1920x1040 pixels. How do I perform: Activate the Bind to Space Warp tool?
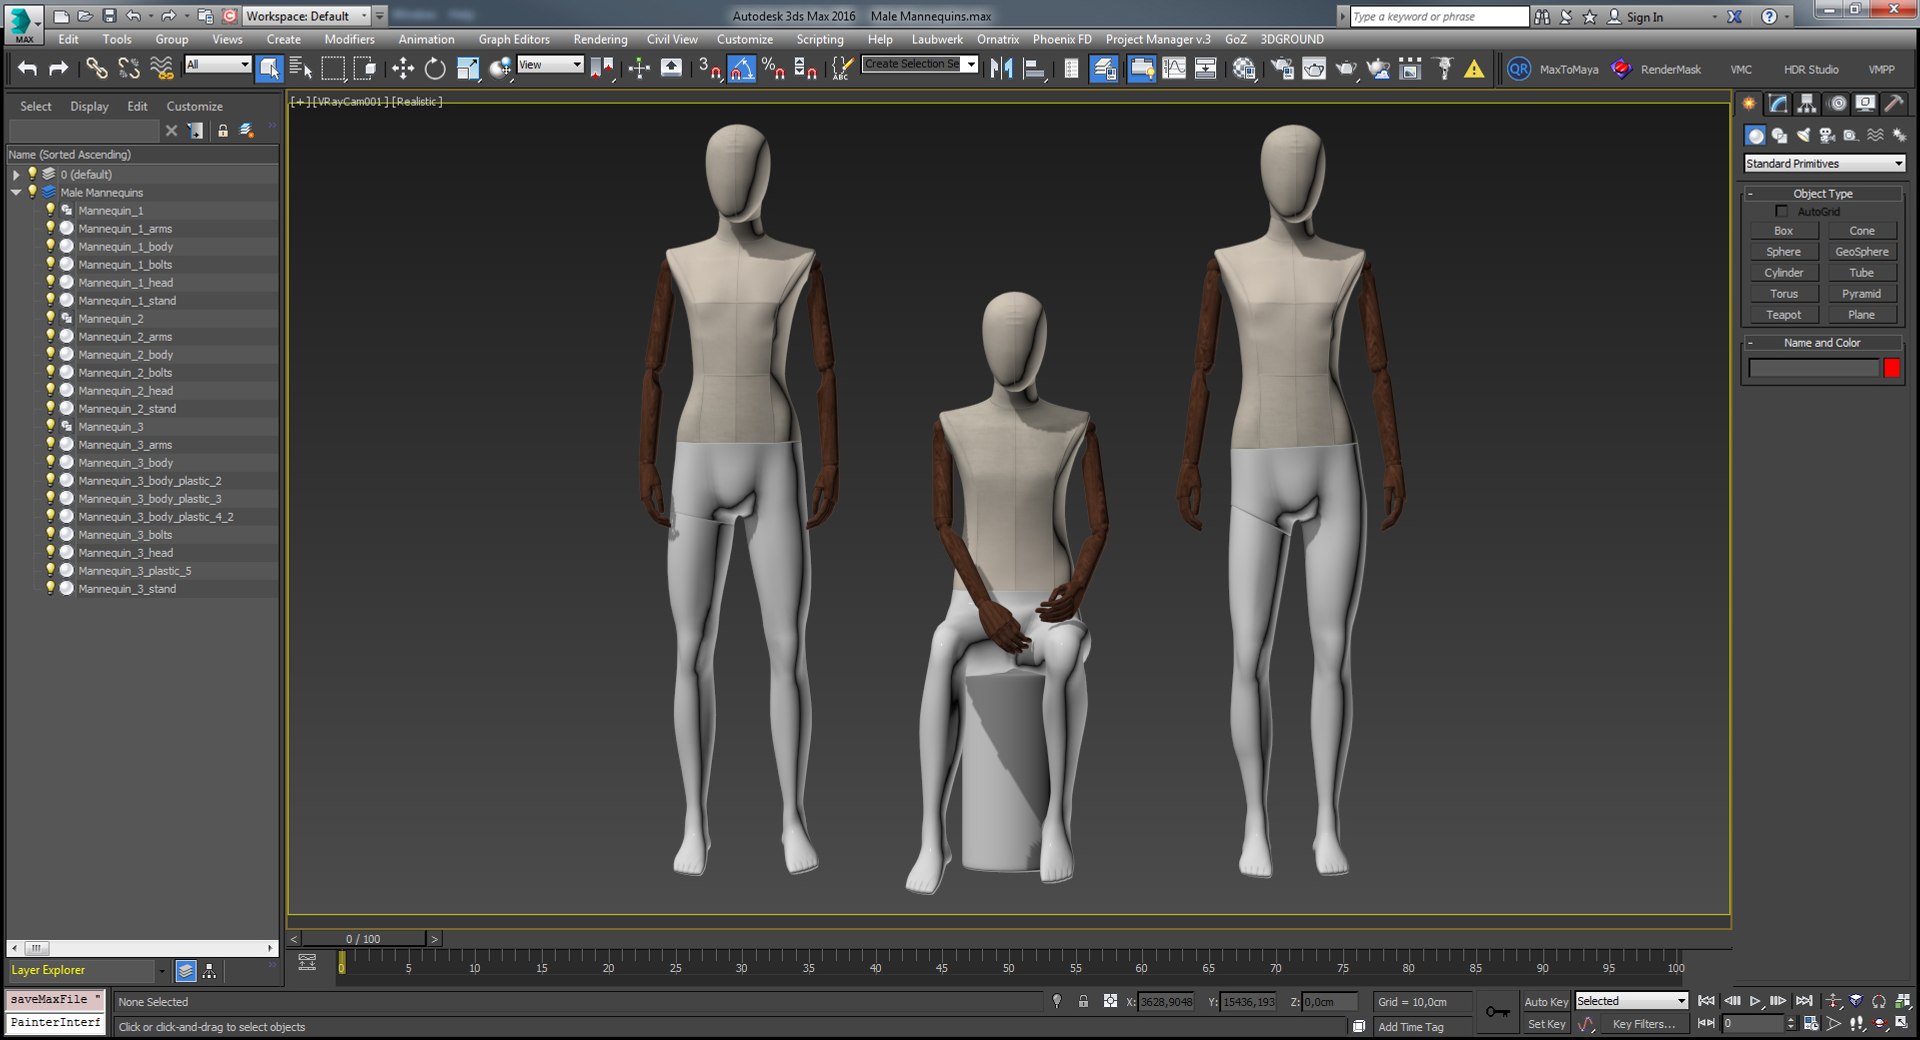tap(161, 68)
